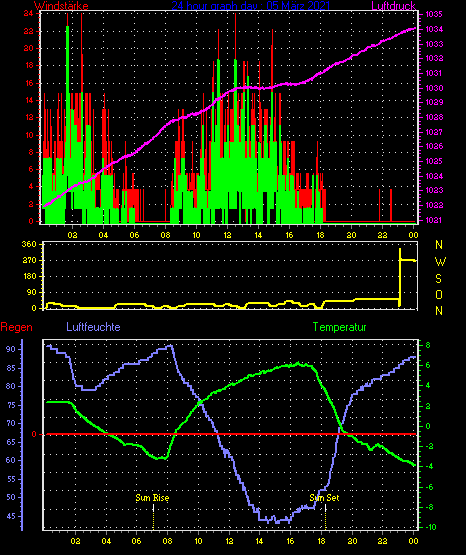Viewport: 466px width, 555px height.
Task: Click the red 0 rain axis value
Action: pos(34,434)
